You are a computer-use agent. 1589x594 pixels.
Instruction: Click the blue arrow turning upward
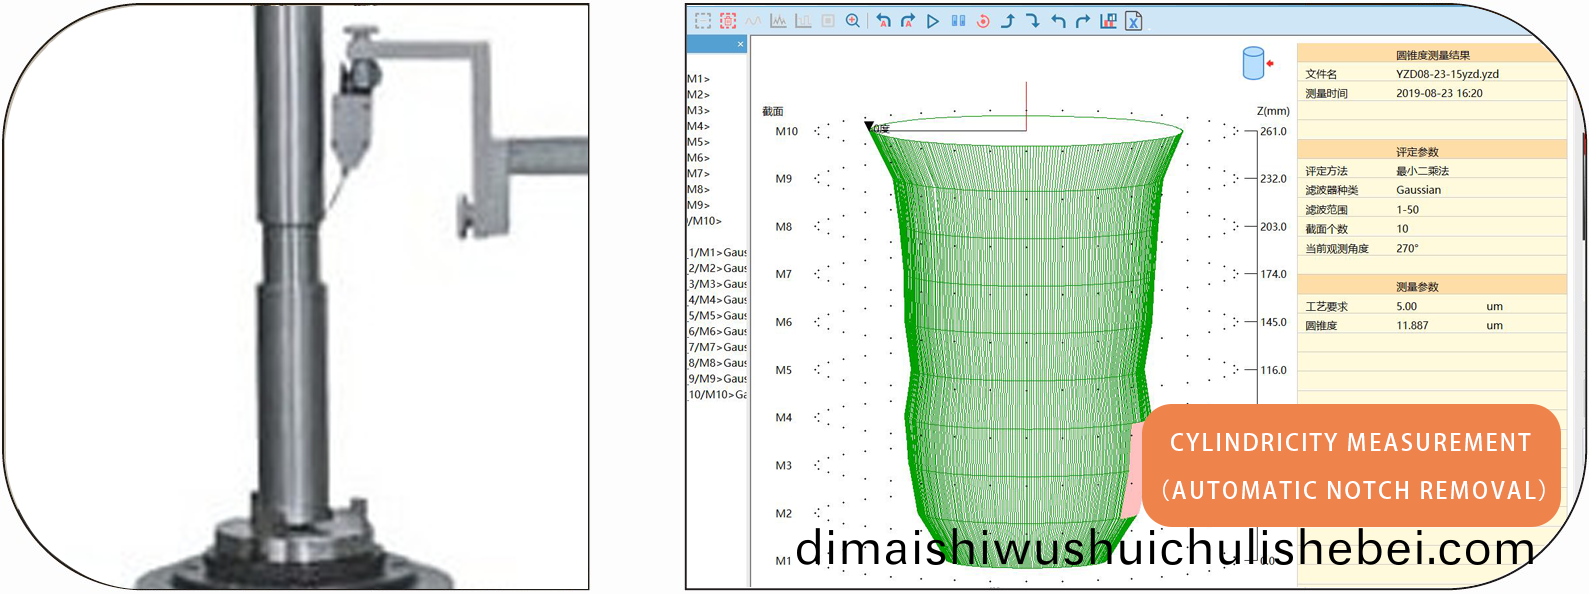coord(1008,20)
